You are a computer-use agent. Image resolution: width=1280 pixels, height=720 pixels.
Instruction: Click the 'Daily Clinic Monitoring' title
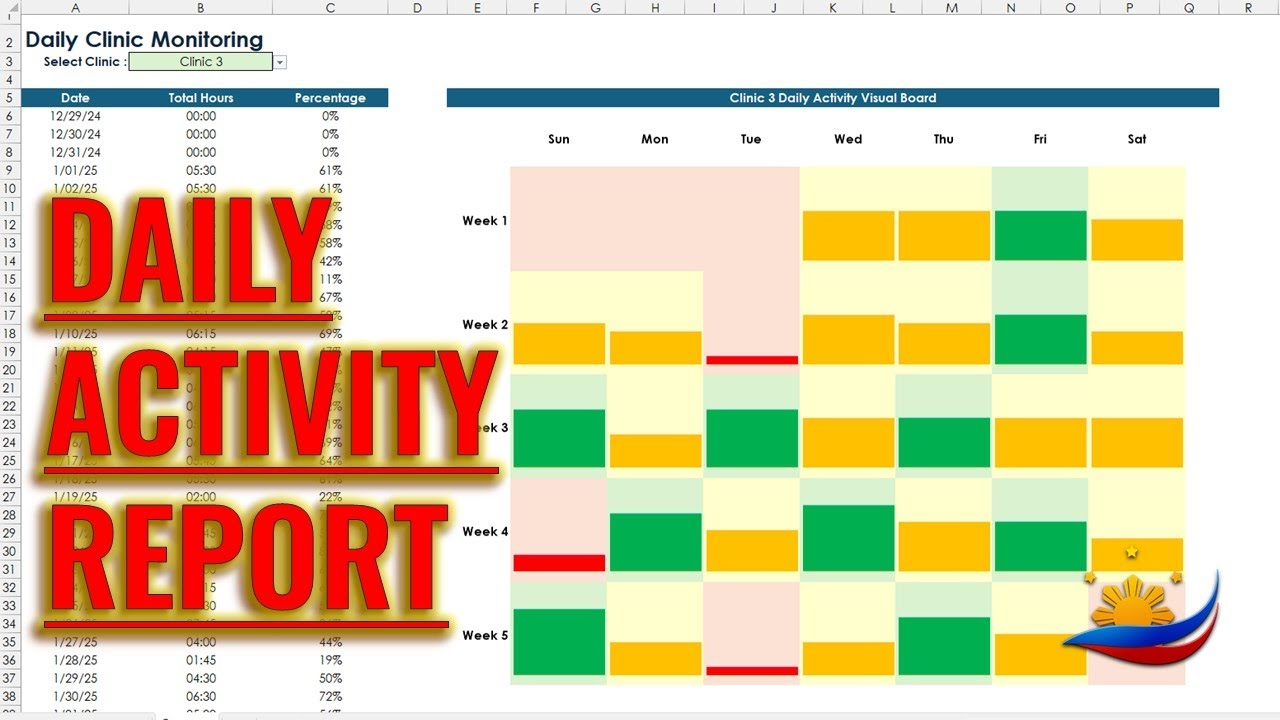pos(144,40)
